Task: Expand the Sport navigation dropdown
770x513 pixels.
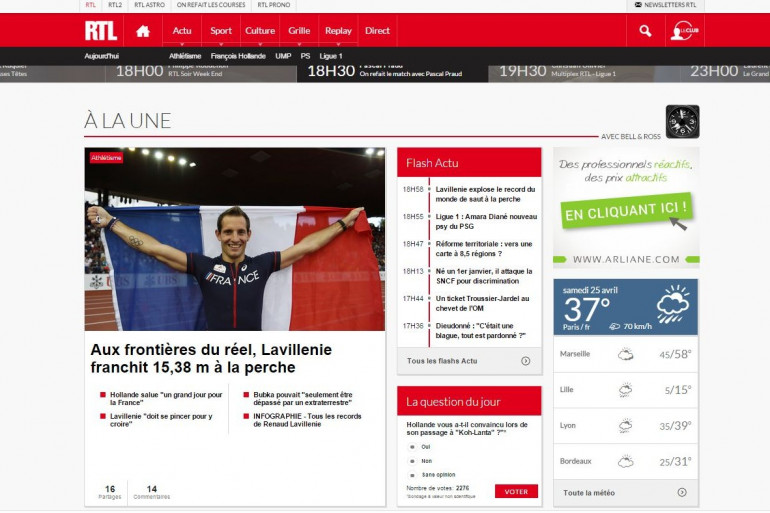Action: [x=221, y=31]
